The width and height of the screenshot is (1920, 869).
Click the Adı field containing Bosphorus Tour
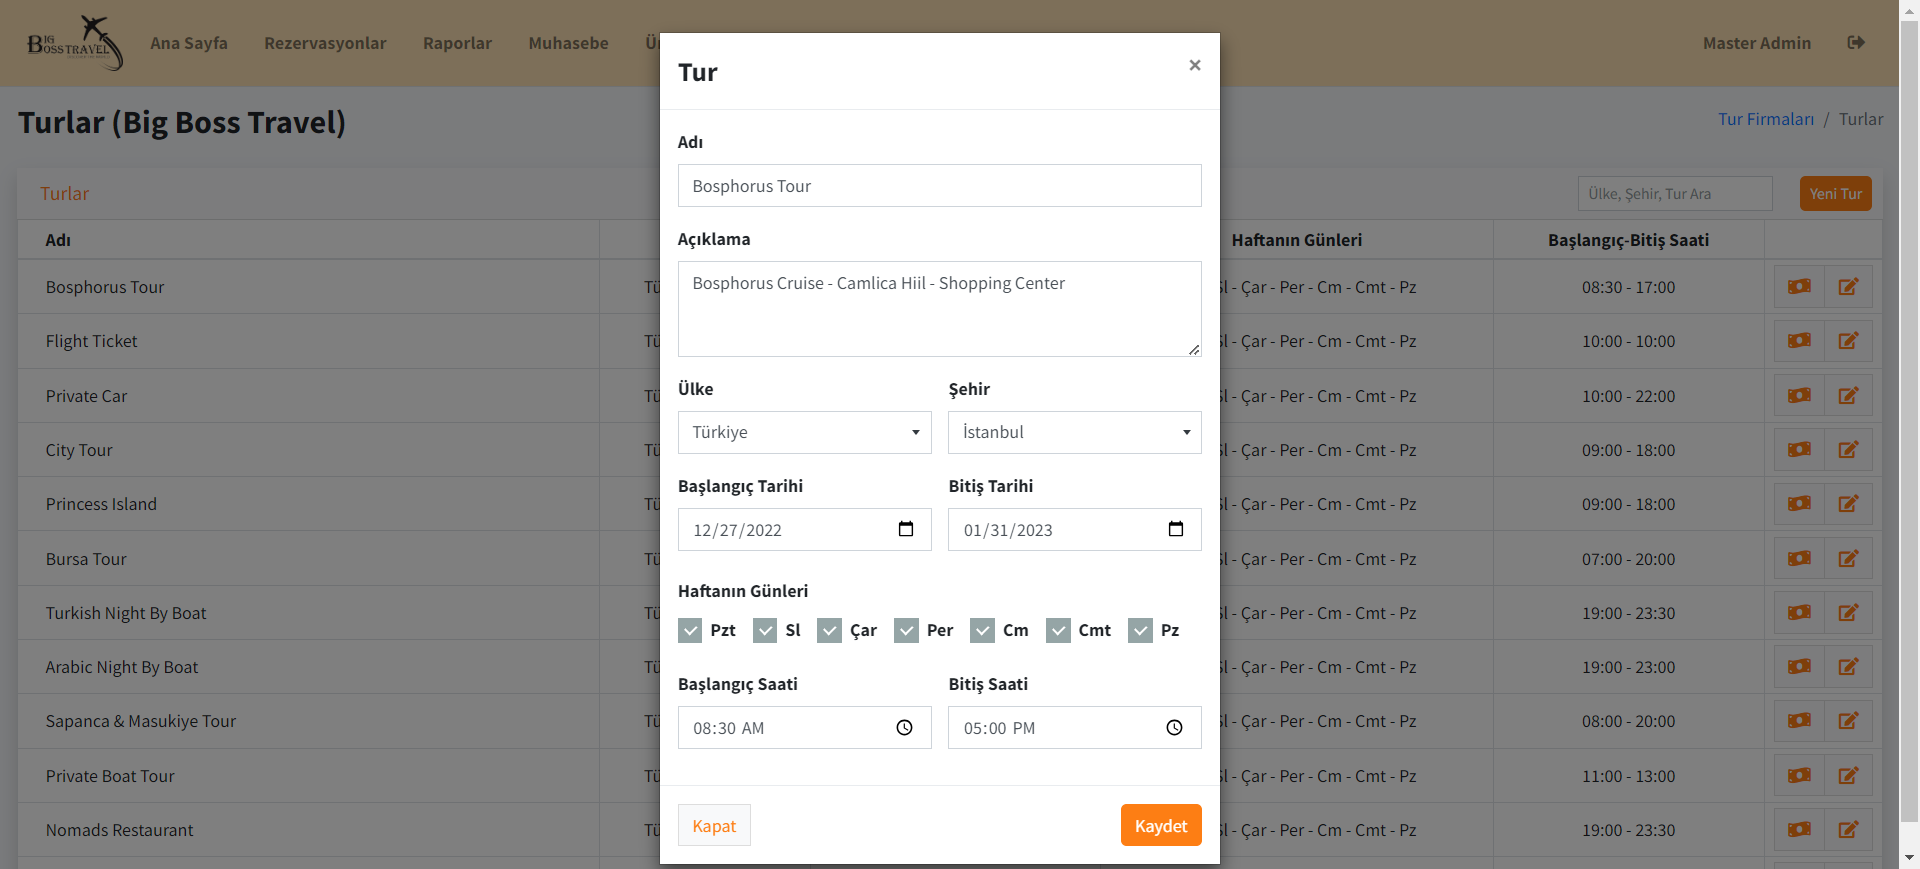pyautogui.click(x=940, y=186)
